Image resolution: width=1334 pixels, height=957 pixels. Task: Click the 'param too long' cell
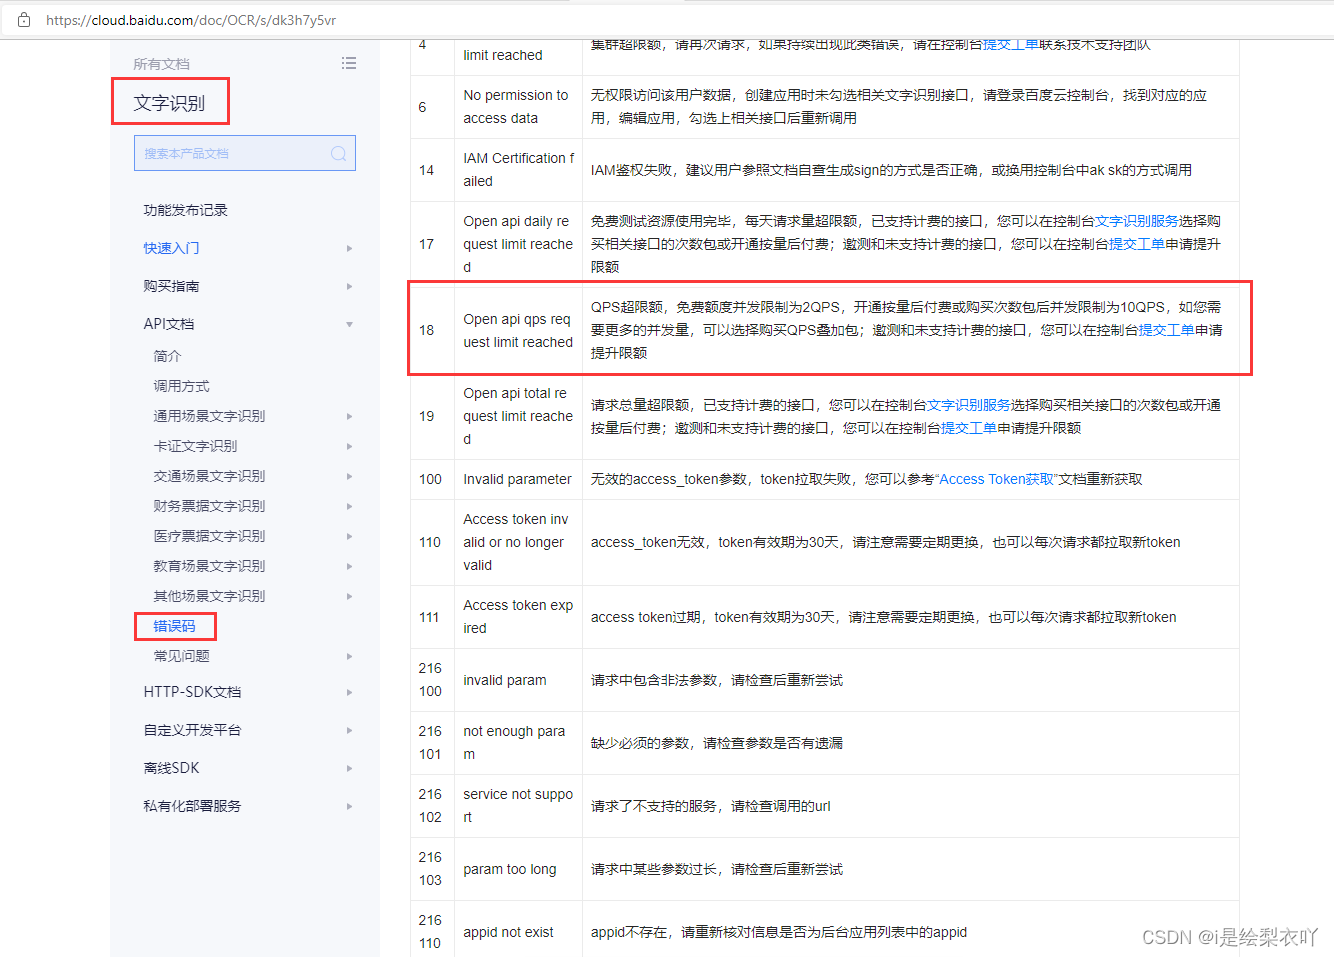tap(518, 869)
